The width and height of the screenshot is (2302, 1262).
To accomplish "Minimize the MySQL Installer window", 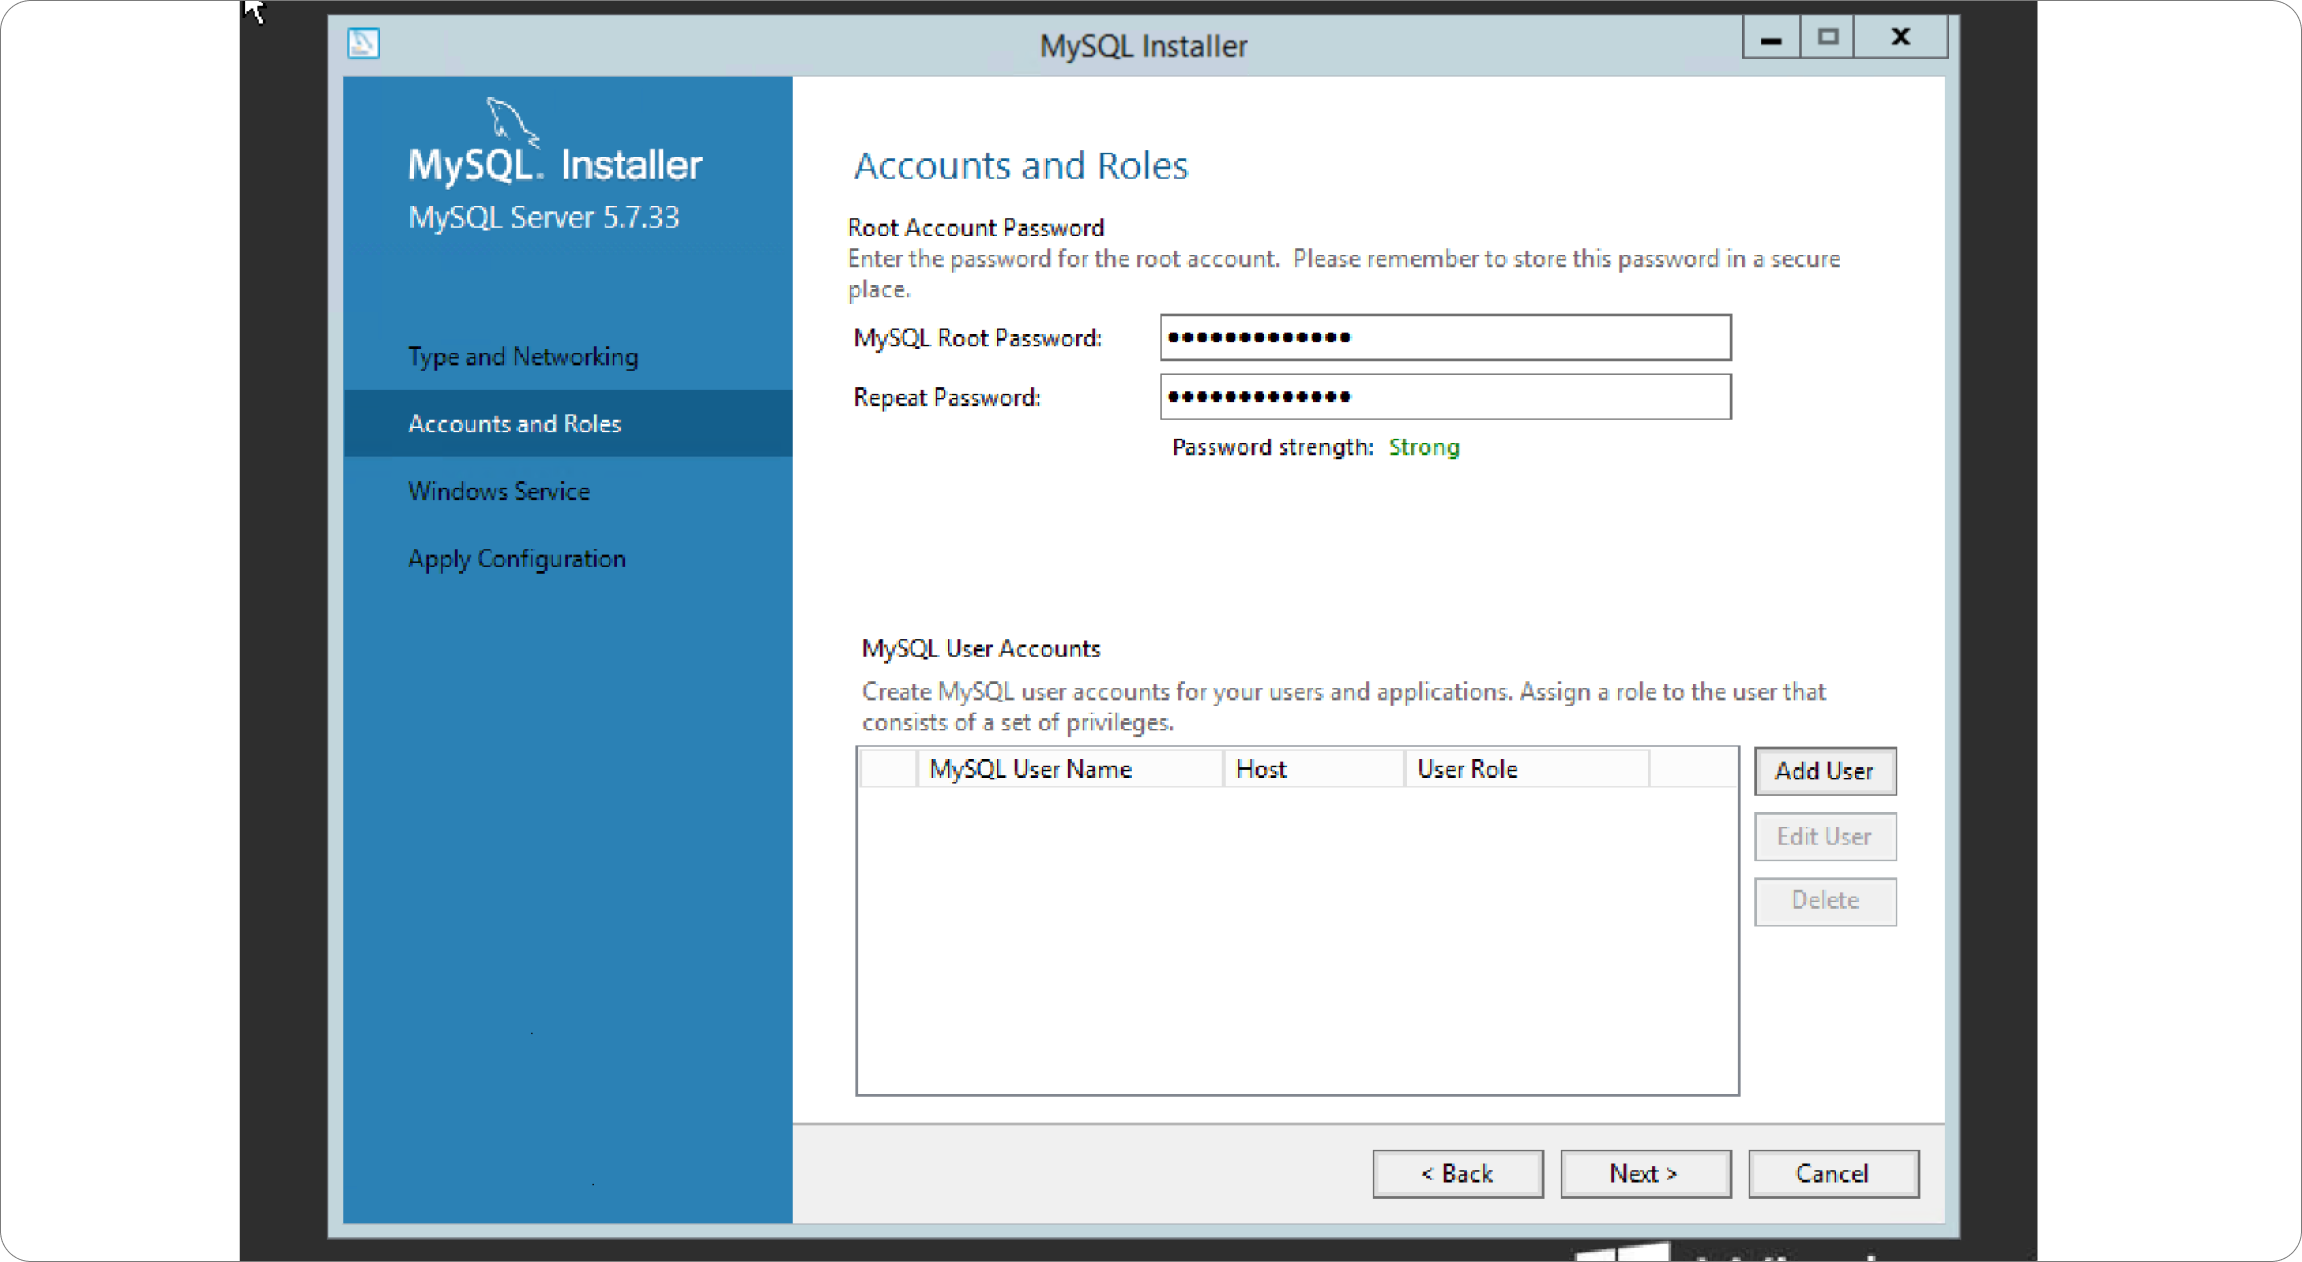I will (1771, 37).
